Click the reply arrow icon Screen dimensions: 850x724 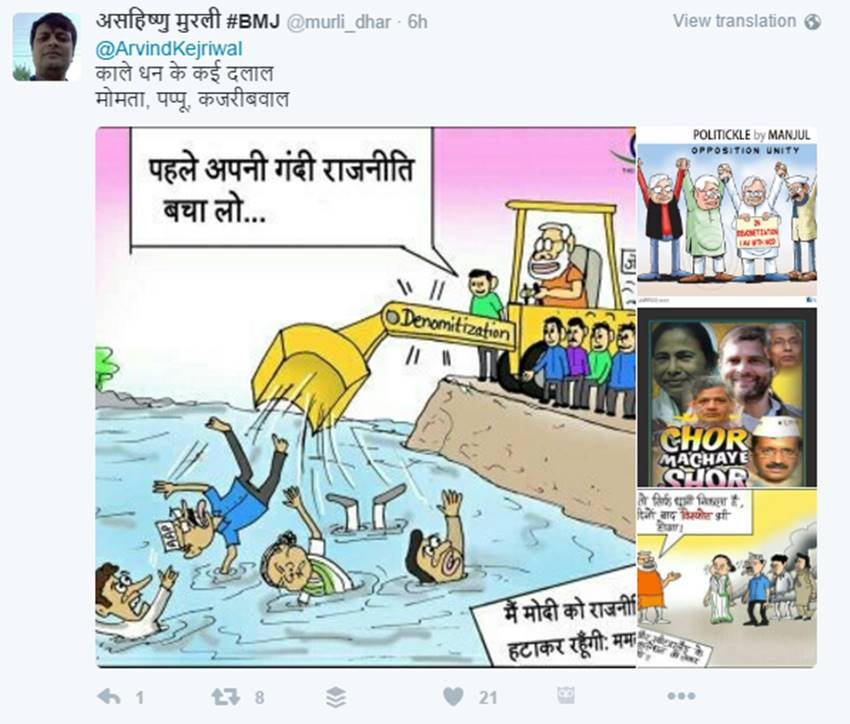click(x=109, y=697)
